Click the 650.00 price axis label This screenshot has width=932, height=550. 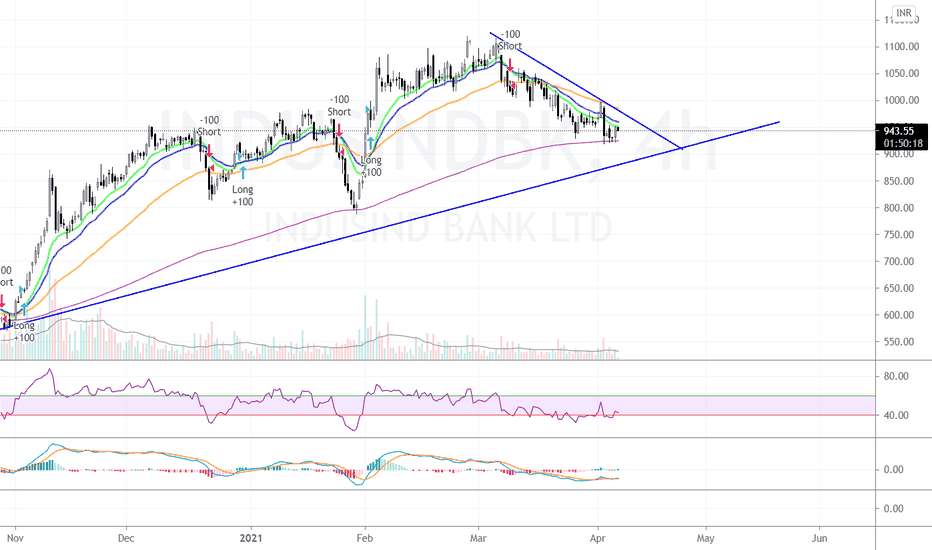[900, 288]
